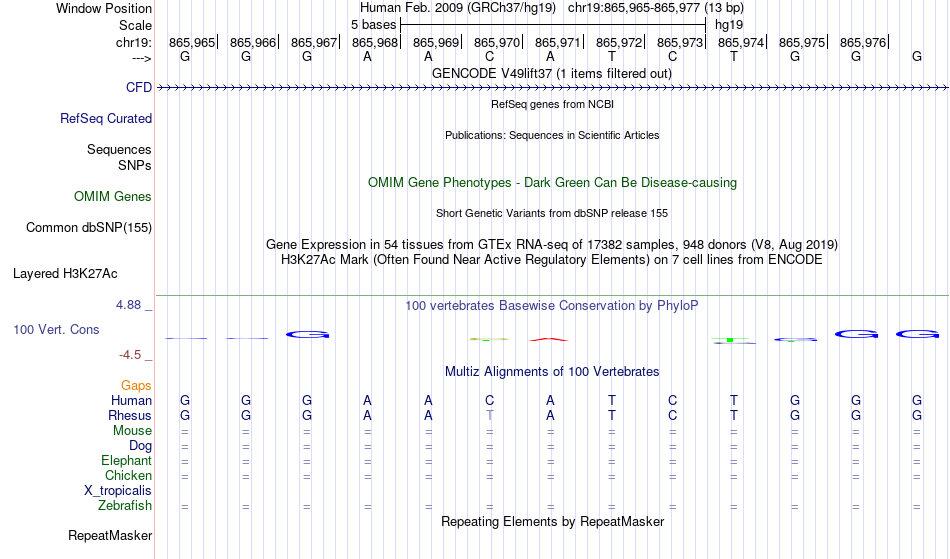
Task: Click the CFD gene arrow track line
Action: click(x=552, y=88)
